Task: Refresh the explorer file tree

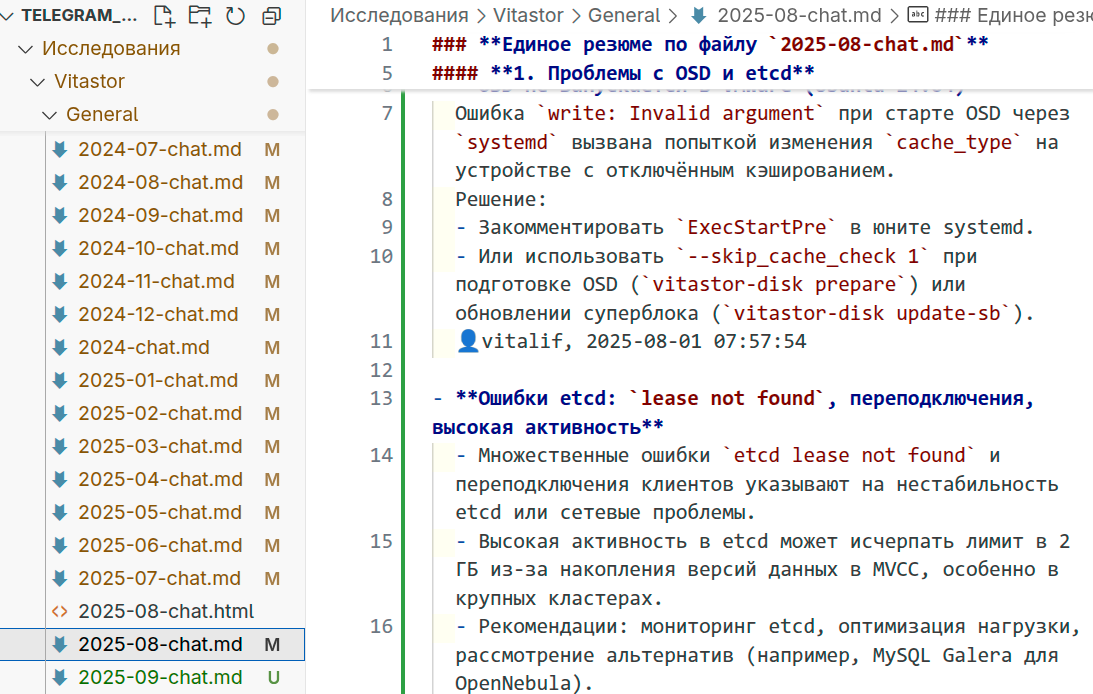Action: 236,15
